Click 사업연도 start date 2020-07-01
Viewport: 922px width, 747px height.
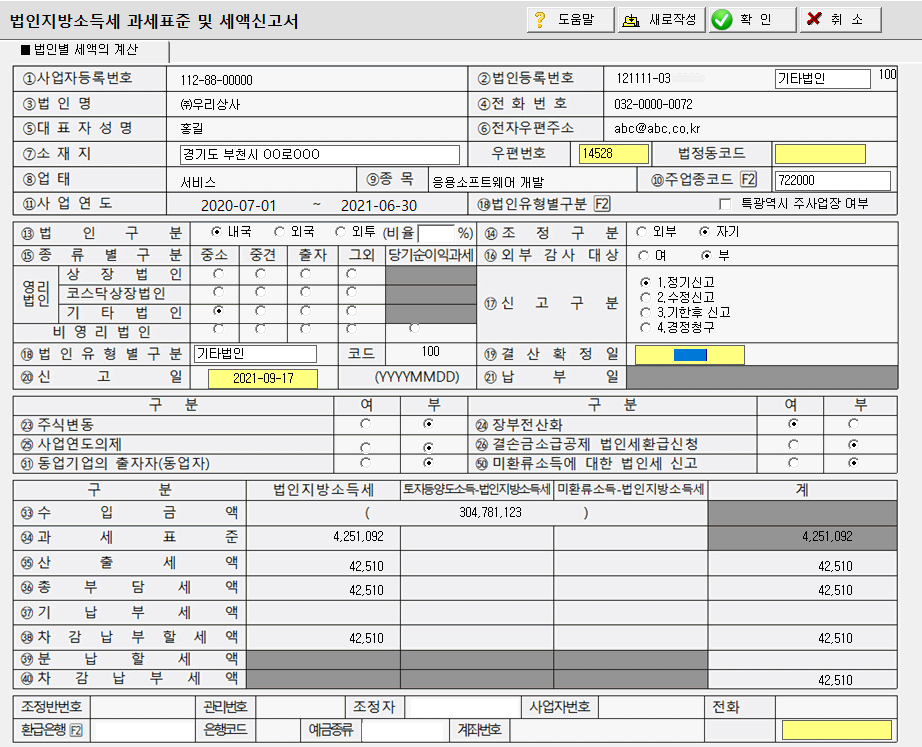[238, 206]
